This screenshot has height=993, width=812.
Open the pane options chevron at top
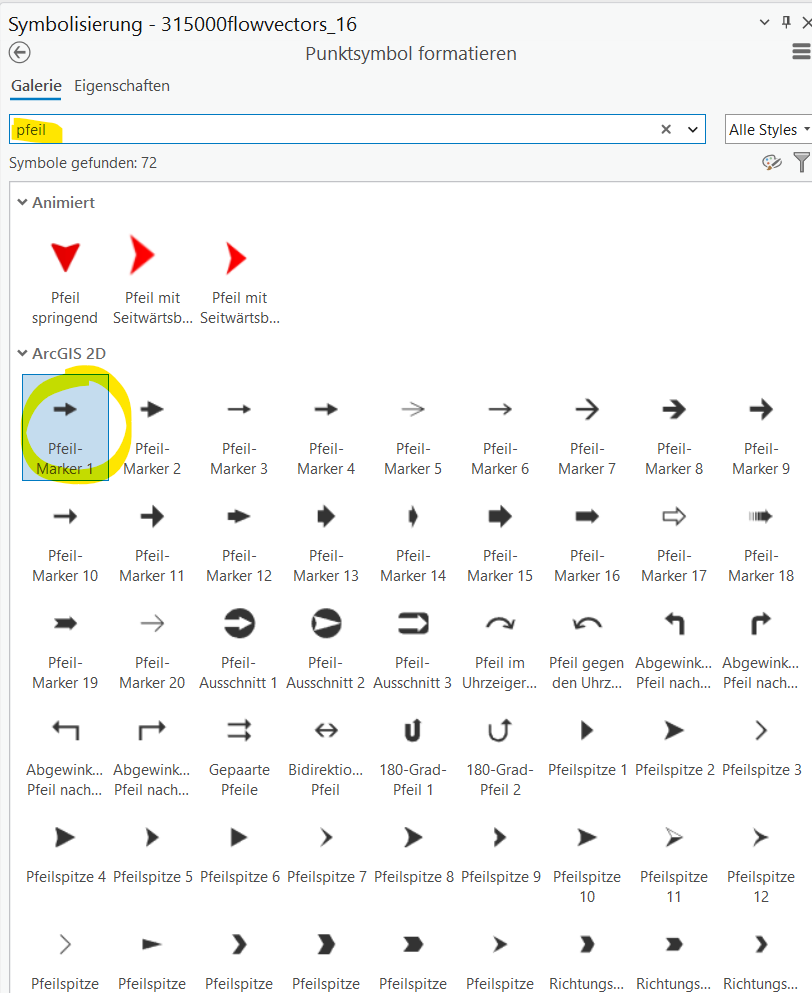point(764,22)
